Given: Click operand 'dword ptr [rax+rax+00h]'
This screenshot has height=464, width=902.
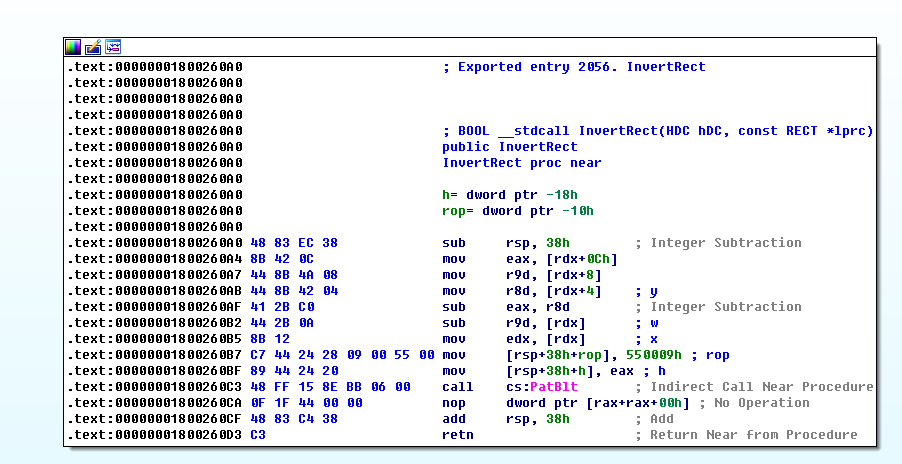Looking at the screenshot, I should 598,403.
